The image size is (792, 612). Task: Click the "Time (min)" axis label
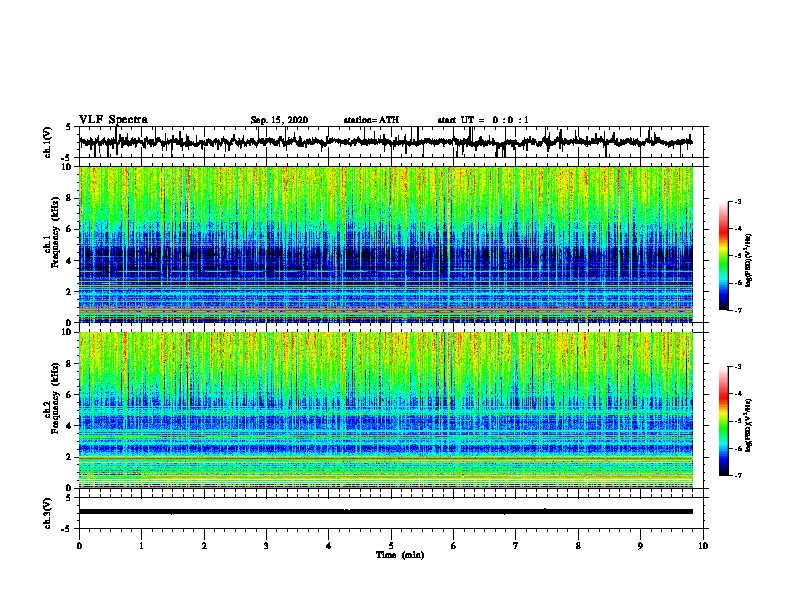(400, 555)
